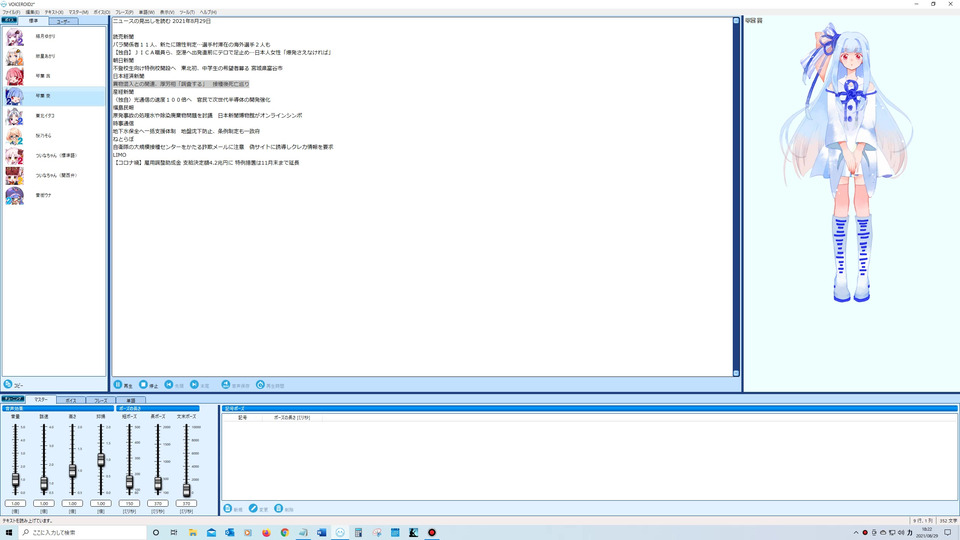Select the 音街ウナ voice avatar
This screenshot has height=540, width=960.
(x=15, y=195)
